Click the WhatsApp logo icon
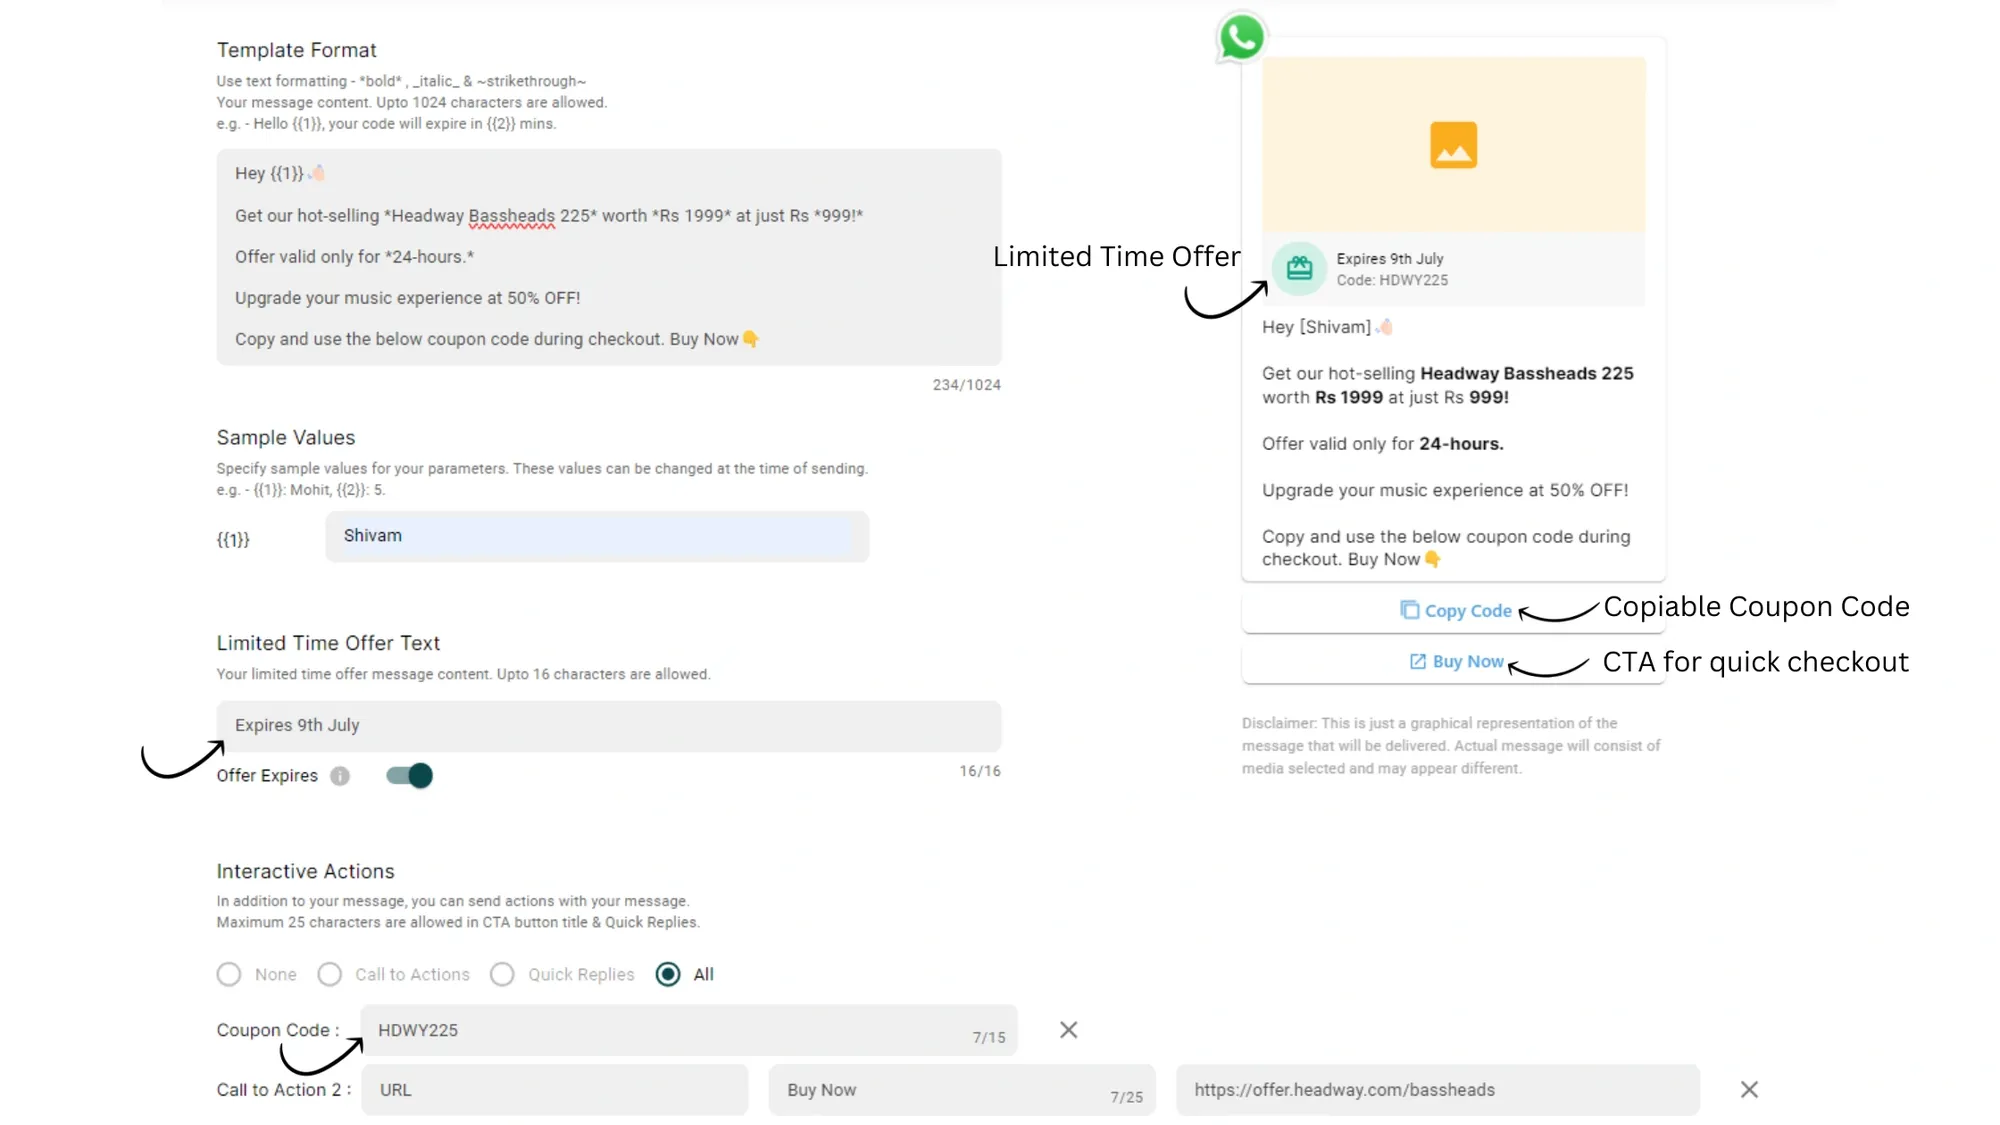The height and width of the screenshot is (1125, 2000). 1241,38
